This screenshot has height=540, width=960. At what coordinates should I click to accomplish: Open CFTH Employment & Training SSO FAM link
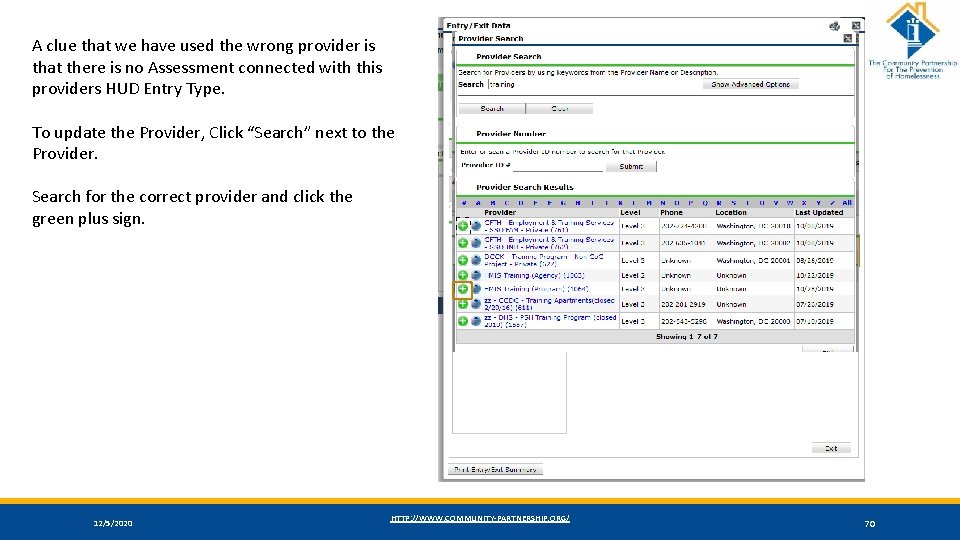pos(549,226)
